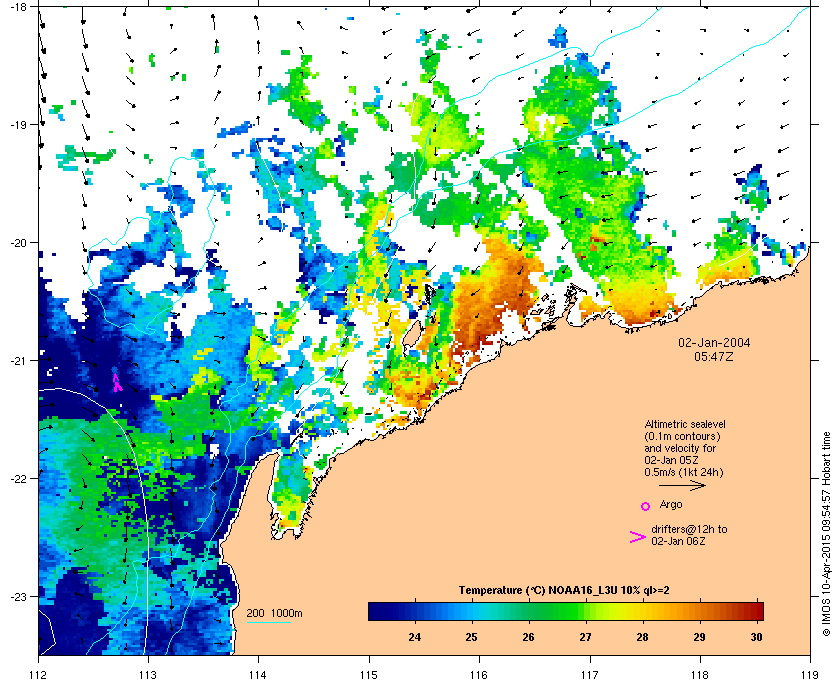Click the IMOS copyright timestamp text

tap(826, 533)
